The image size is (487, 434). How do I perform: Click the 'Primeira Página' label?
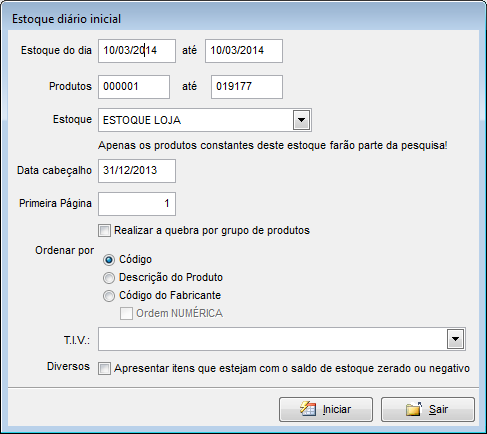click(55, 203)
